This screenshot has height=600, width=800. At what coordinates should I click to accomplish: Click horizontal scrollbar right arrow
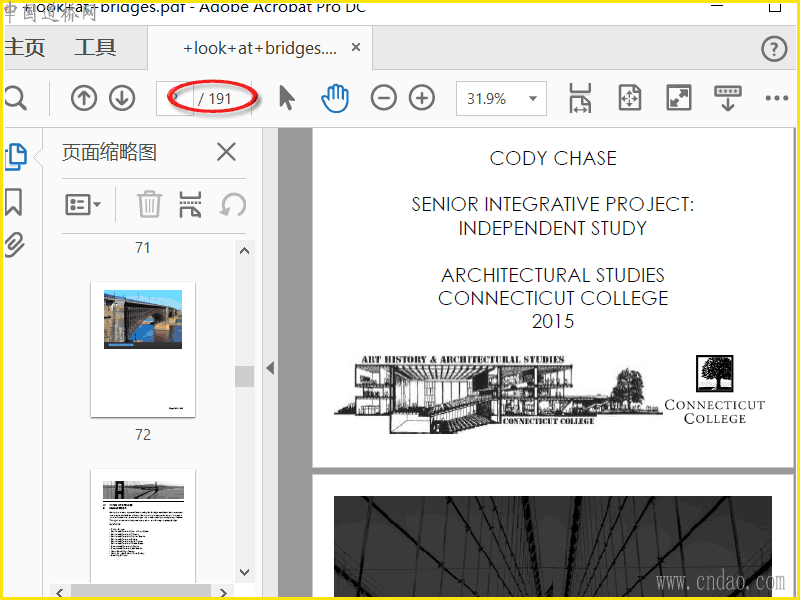pos(223,592)
